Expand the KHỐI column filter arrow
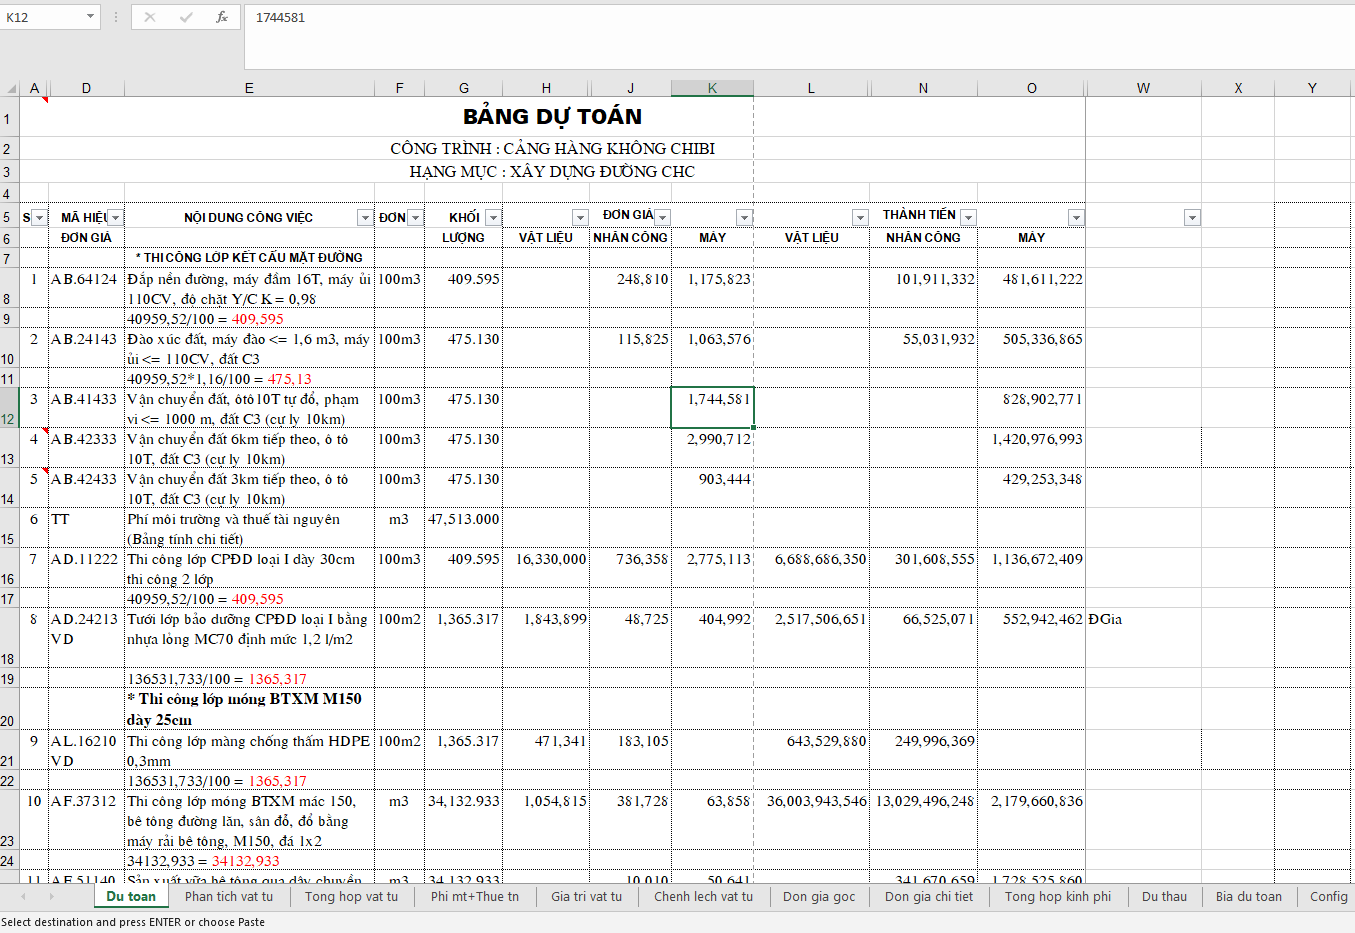The height and width of the screenshot is (933, 1355). tap(493, 218)
